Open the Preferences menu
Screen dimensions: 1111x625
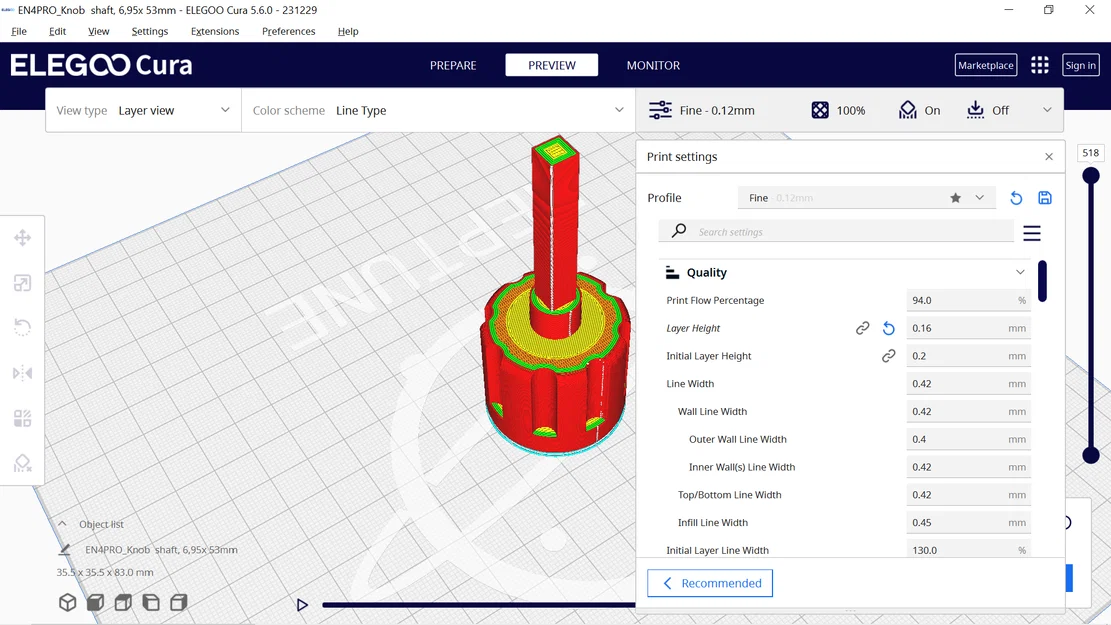[288, 31]
